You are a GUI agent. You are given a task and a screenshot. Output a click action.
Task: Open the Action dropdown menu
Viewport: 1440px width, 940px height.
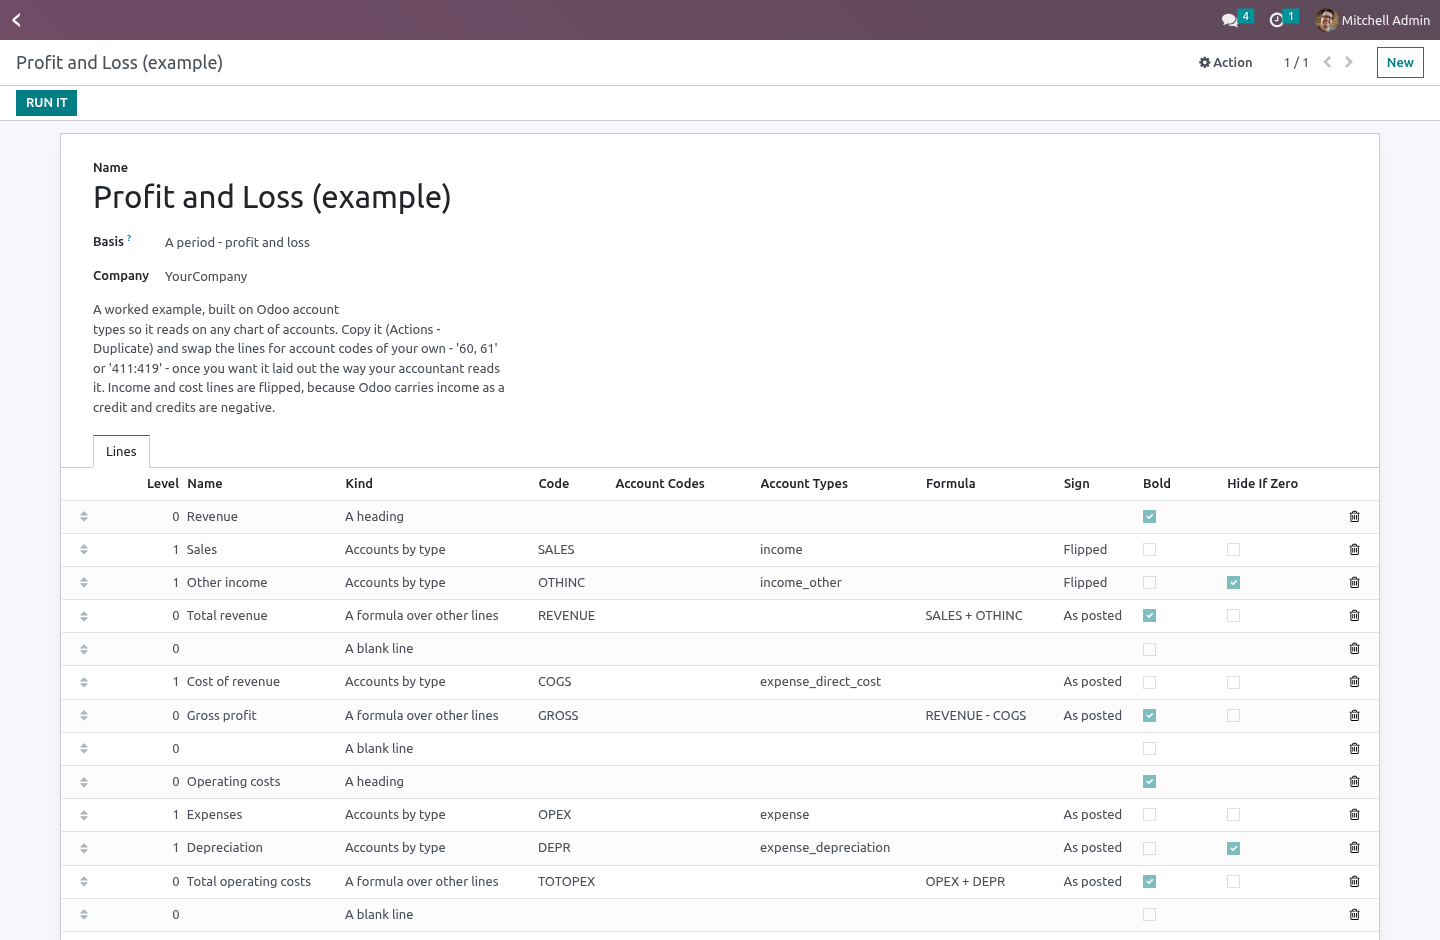tap(1226, 62)
